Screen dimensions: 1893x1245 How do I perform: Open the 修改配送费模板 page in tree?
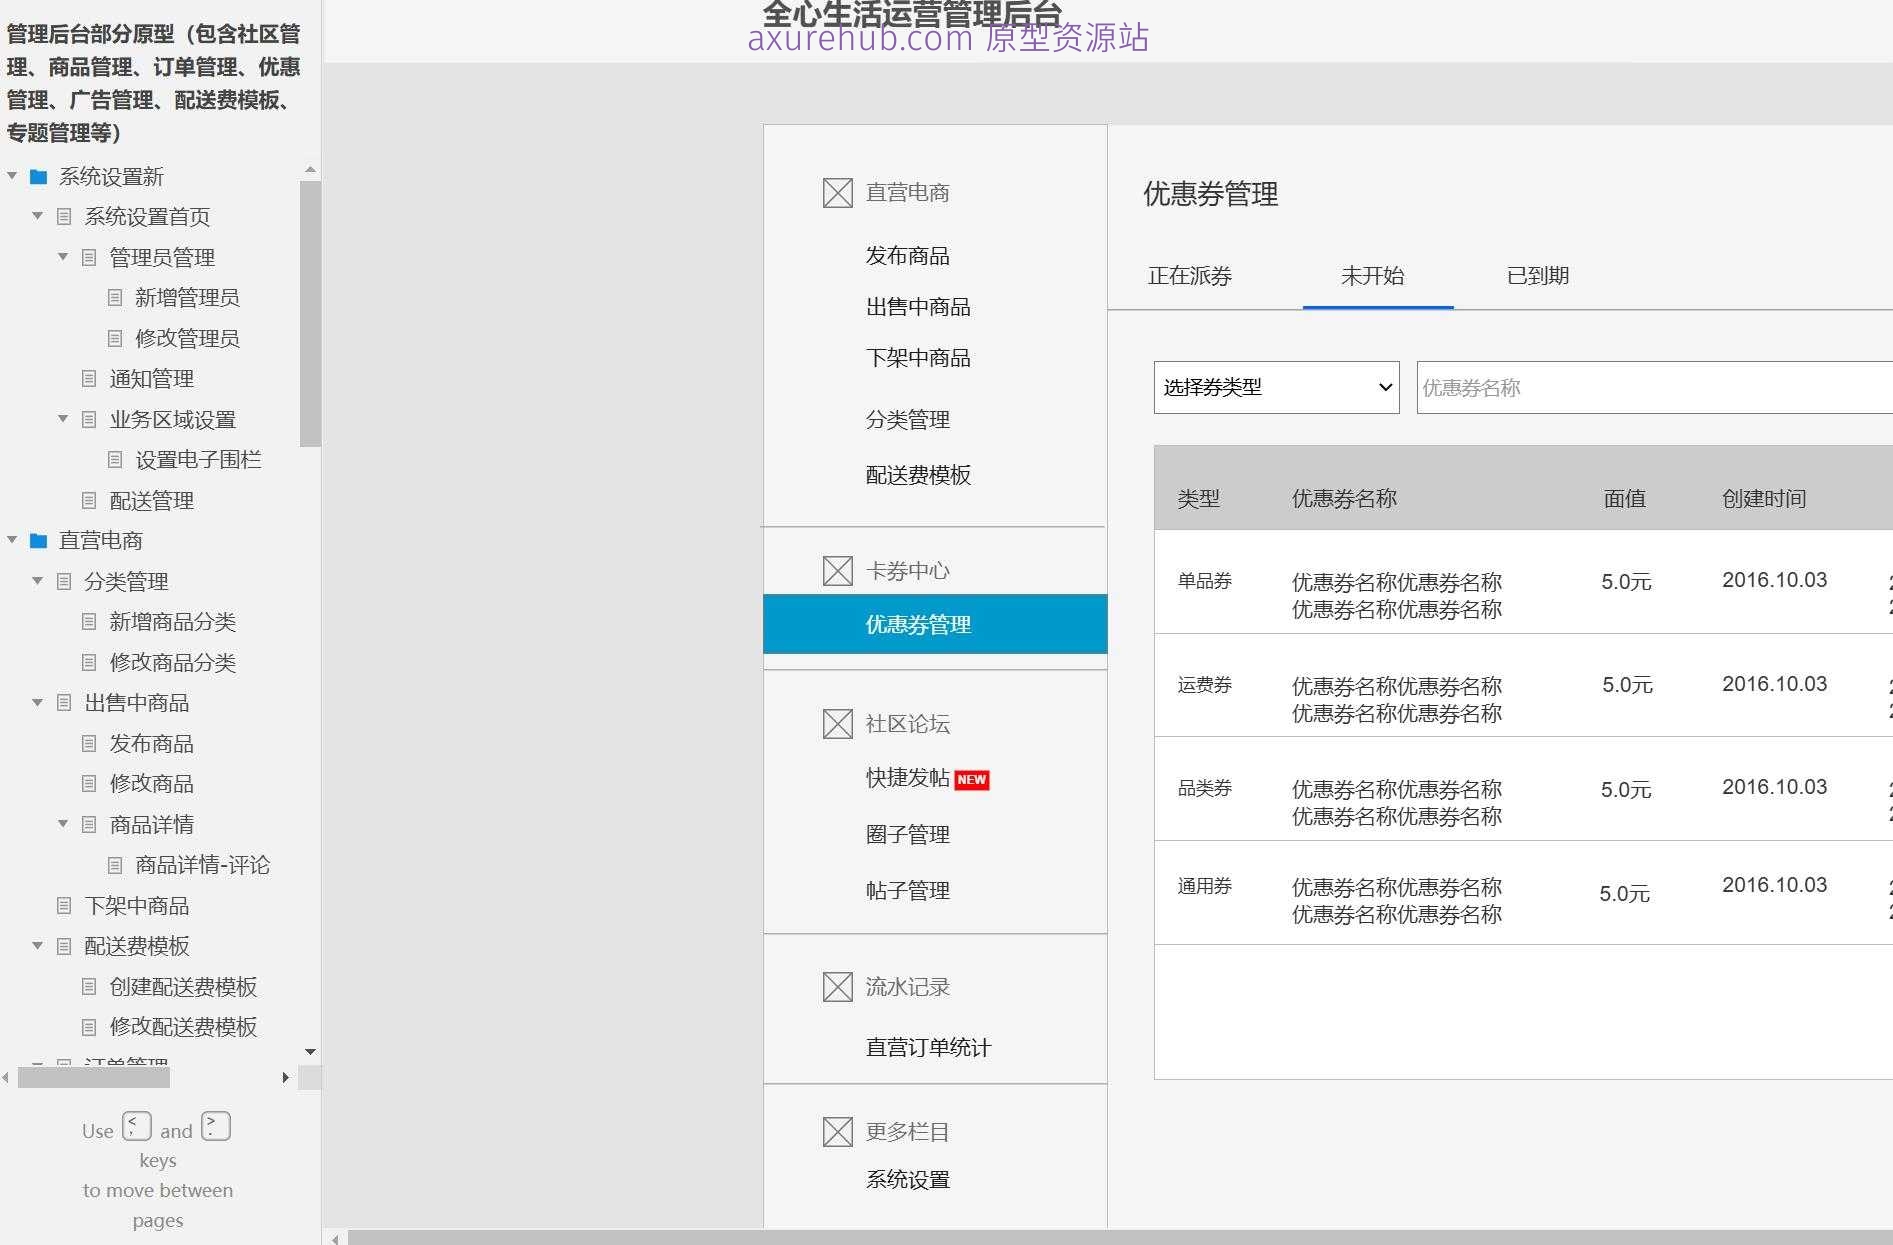coord(183,1027)
